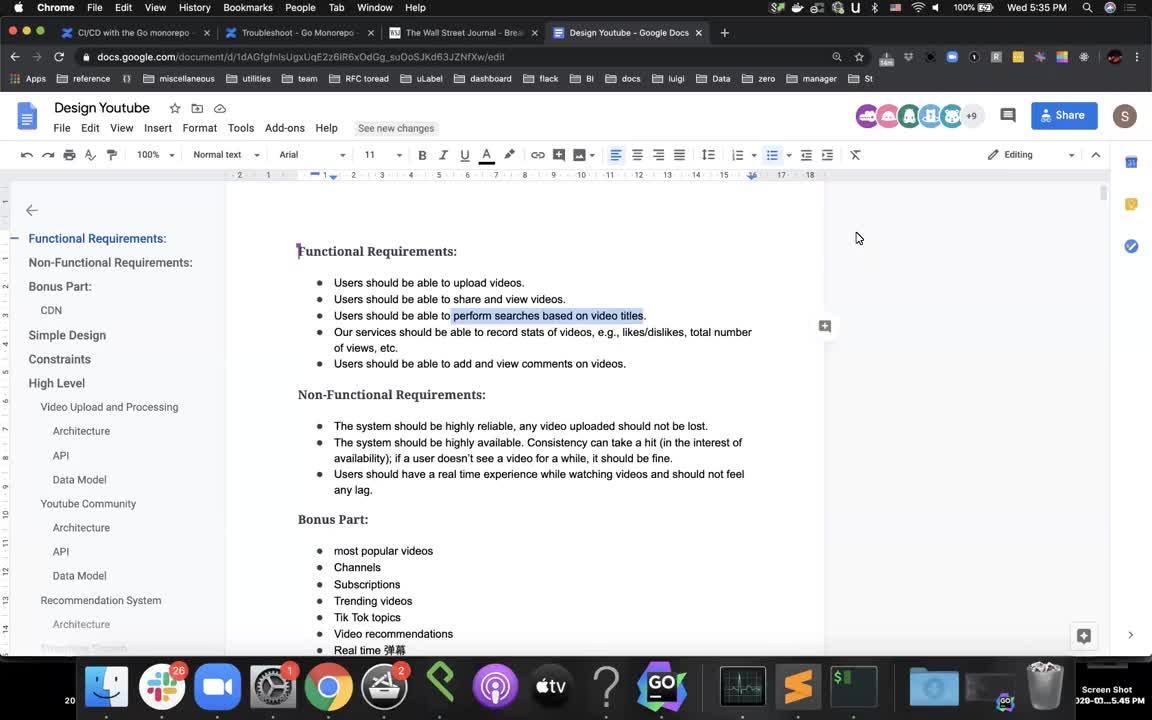Click the Redo icon in the toolbar
The image size is (1152, 720).
[x=48, y=155]
